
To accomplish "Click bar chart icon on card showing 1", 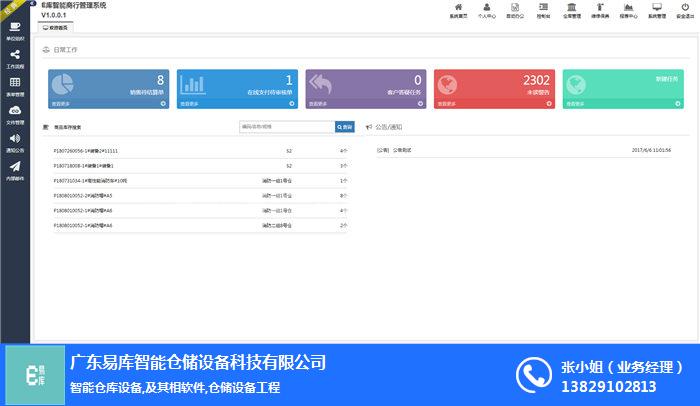I will click(192, 84).
